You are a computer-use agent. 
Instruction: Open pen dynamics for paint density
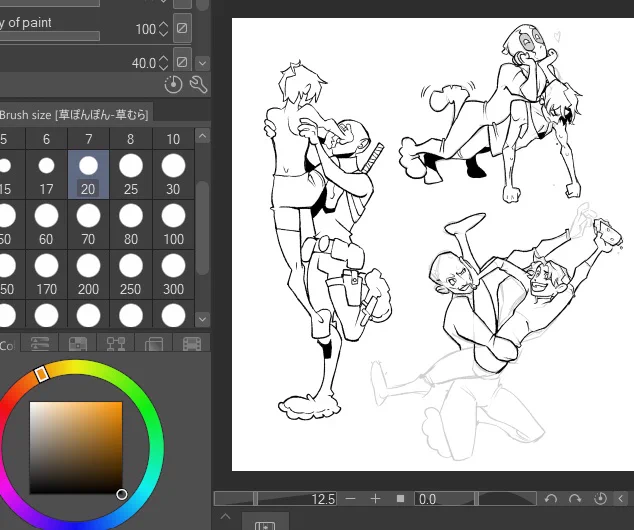182,28
